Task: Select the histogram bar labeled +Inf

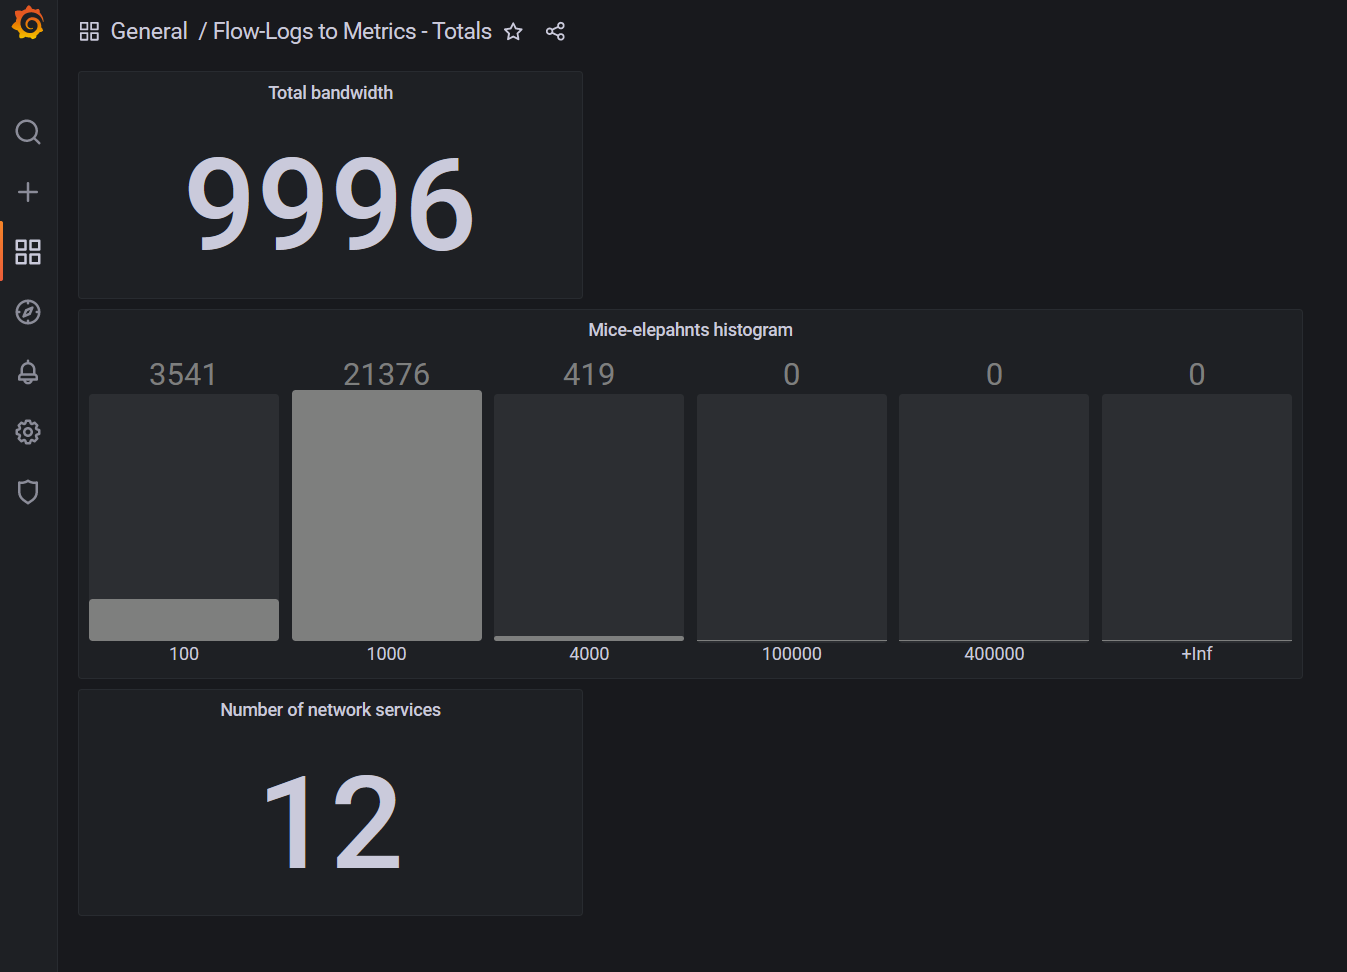Action: 1197,517
